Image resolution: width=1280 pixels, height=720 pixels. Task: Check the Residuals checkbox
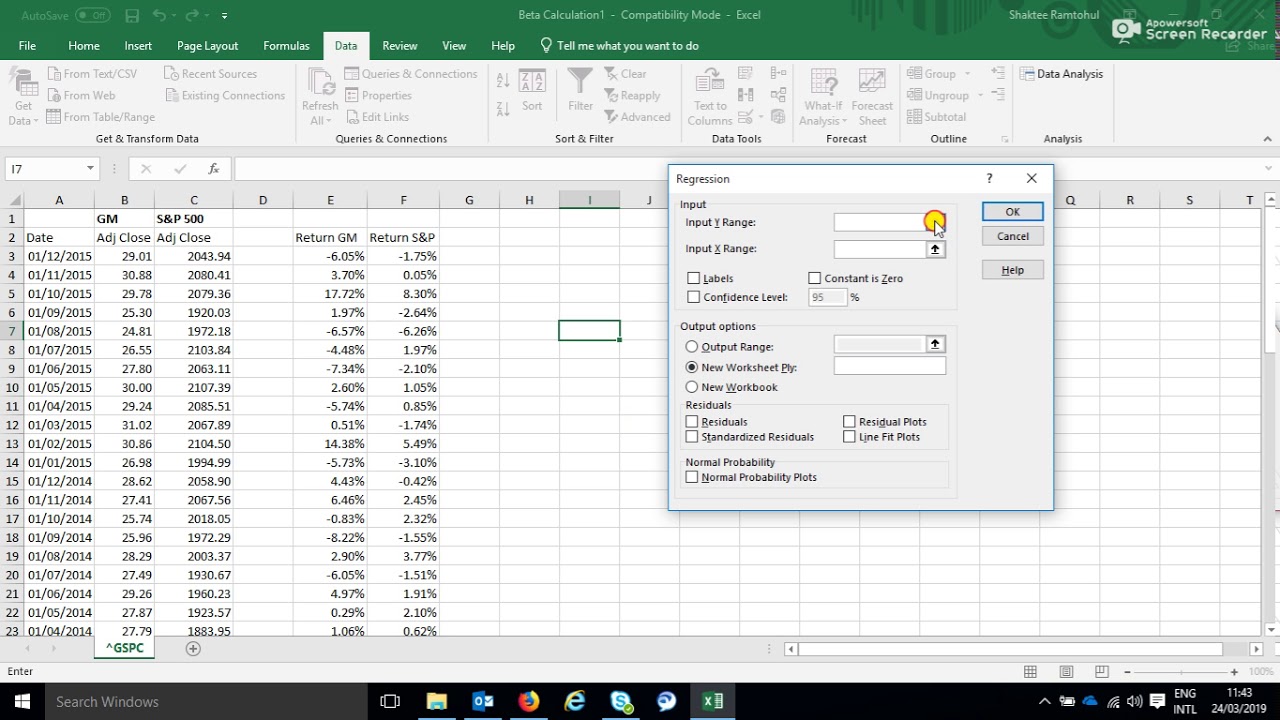click(x=692, y=422)
